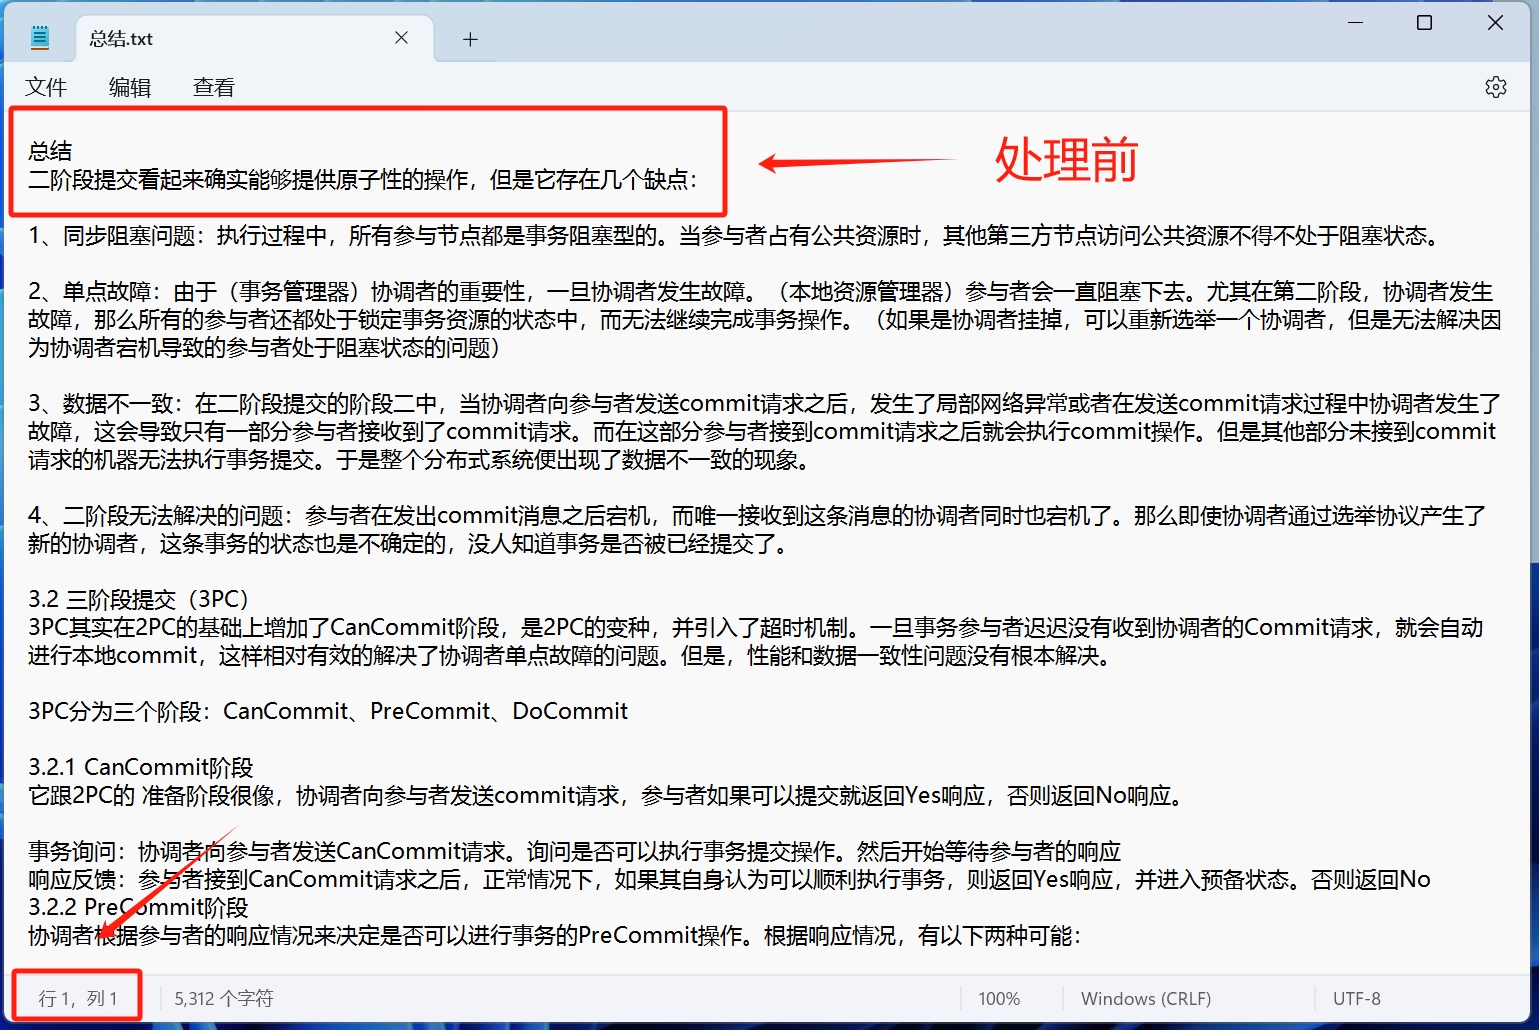The width and height of the screenshot is (1539, 1030).
Task: Click the word CanCommit in the phase list
Action: pos(283,711)
